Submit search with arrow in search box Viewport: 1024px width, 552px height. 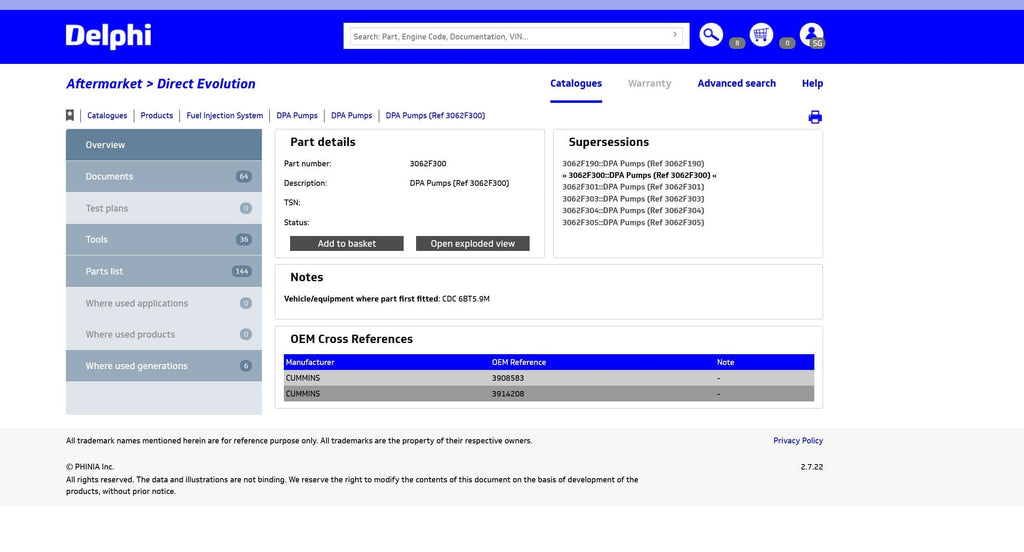click(675, 35)
